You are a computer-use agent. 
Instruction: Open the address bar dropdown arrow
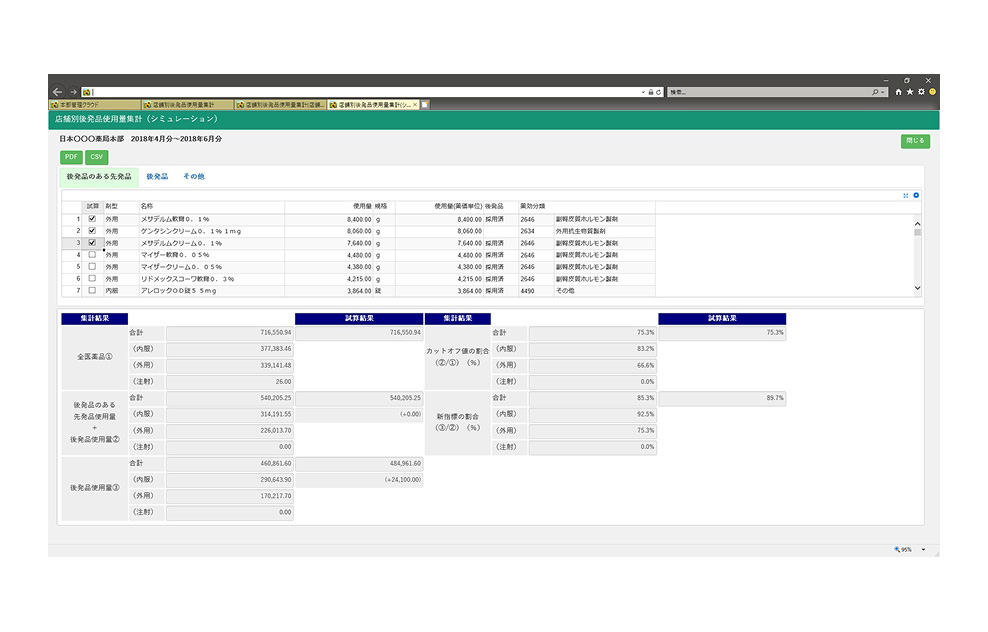(643, 91)
